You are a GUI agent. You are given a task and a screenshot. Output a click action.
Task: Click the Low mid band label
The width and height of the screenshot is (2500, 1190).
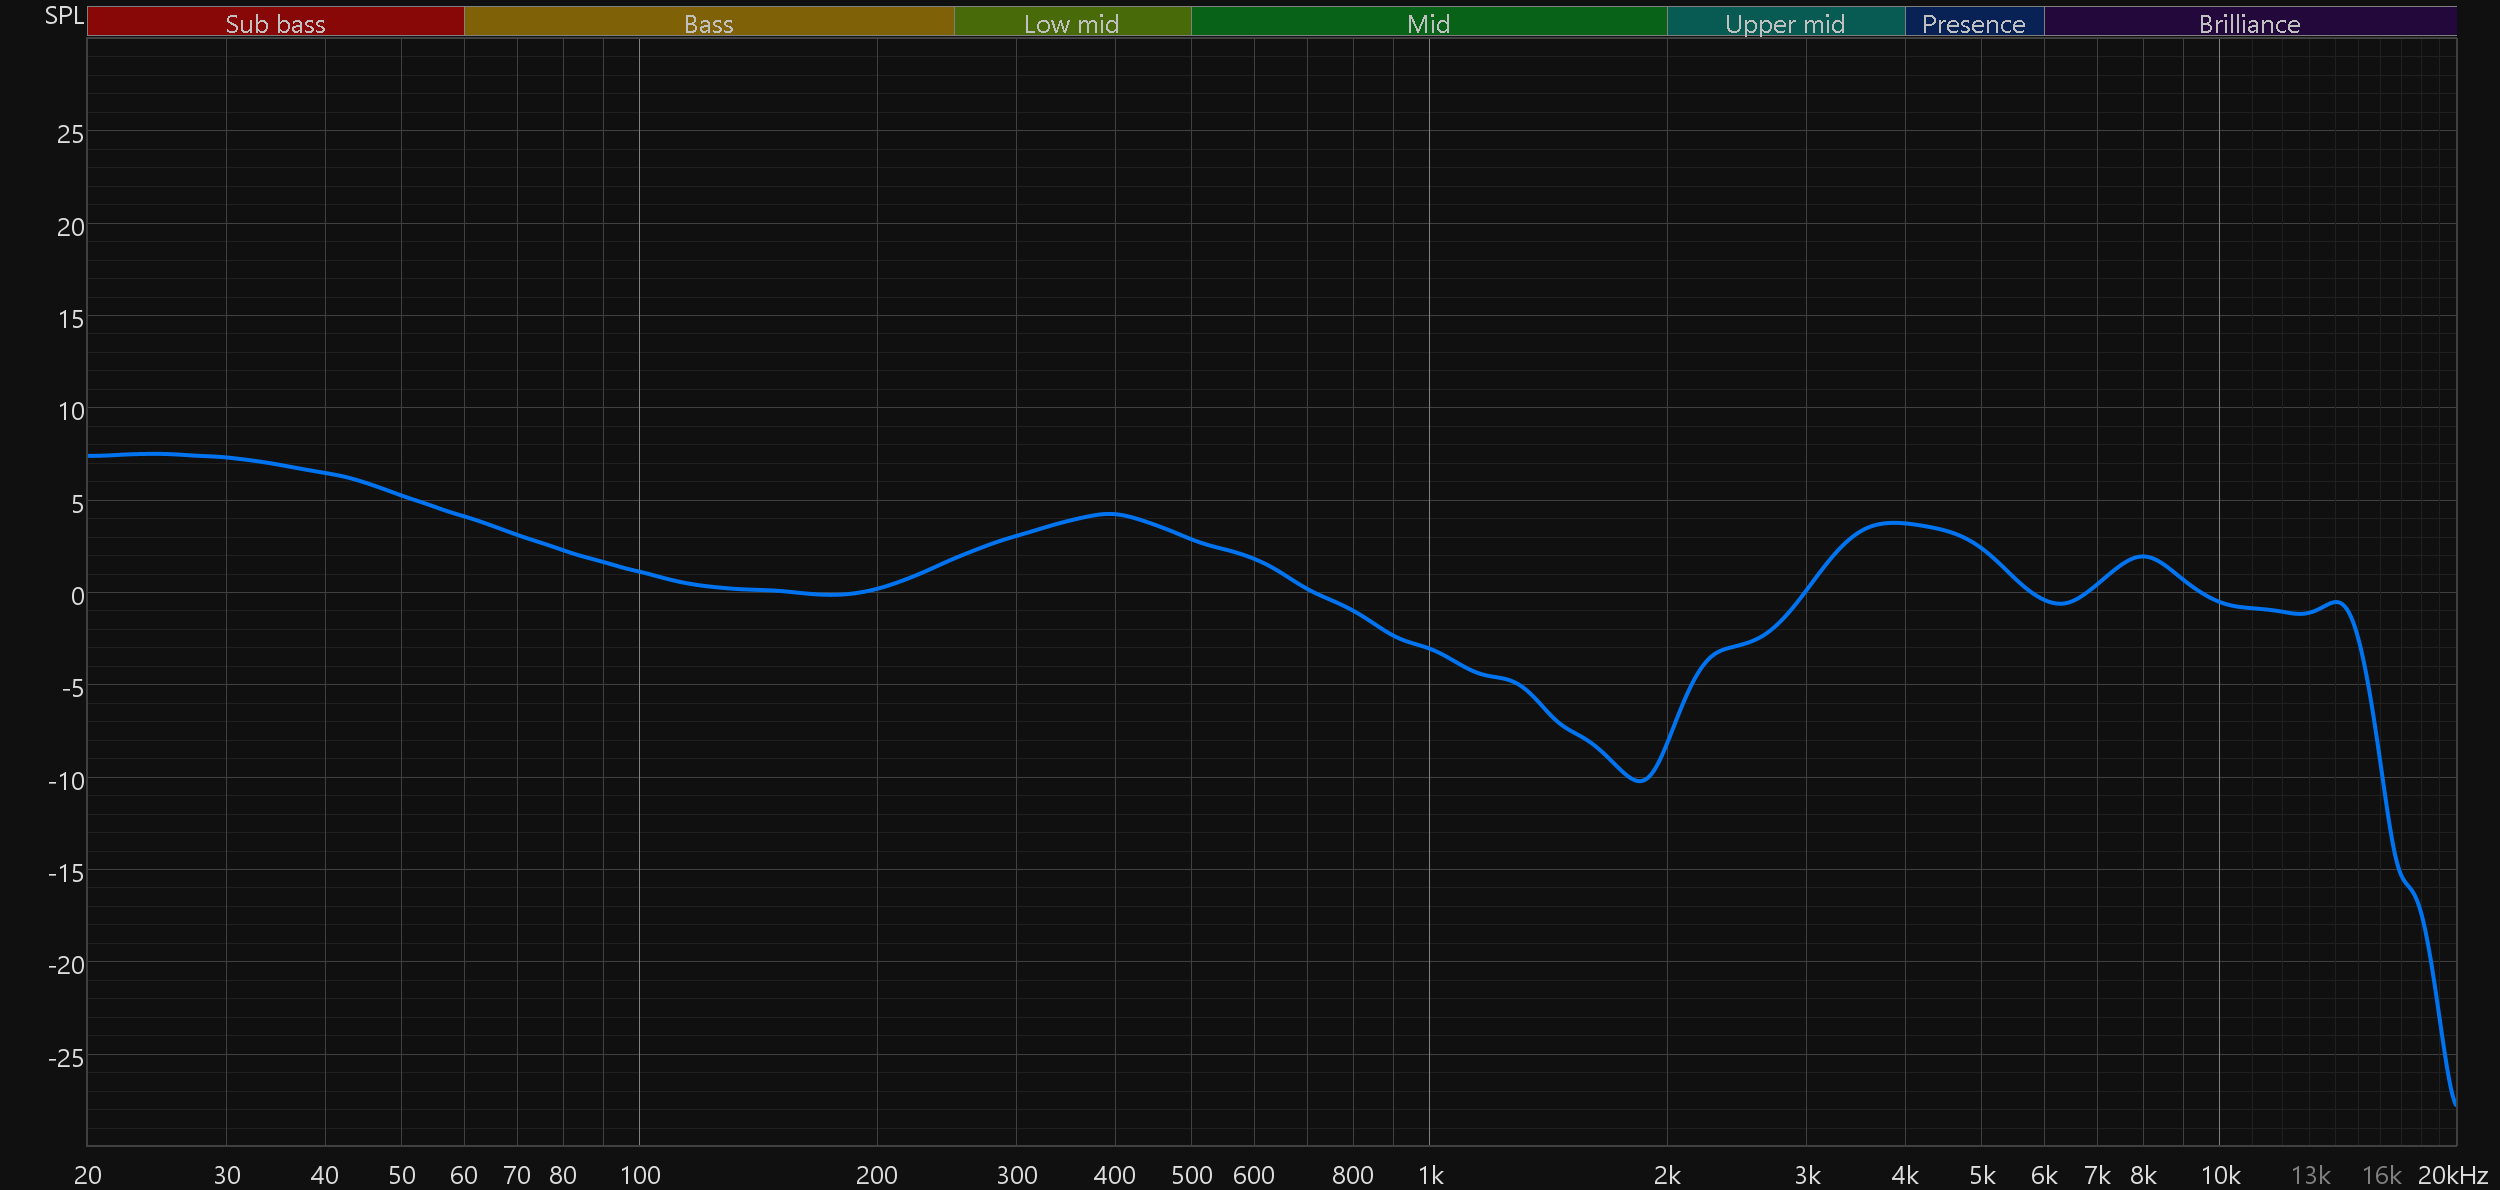tap(1071, 22)
